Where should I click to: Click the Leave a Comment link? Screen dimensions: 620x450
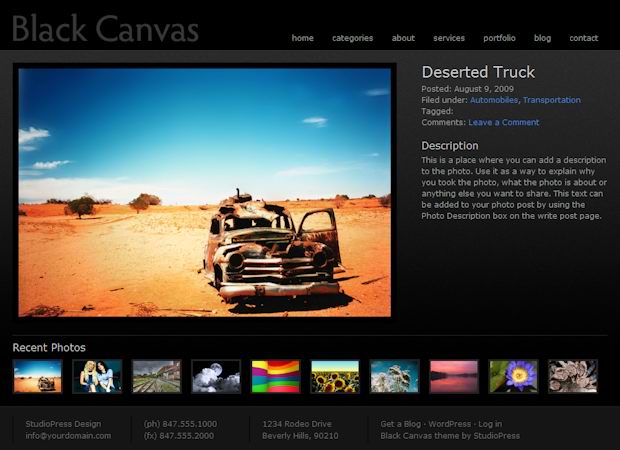(x=503, y=122)
